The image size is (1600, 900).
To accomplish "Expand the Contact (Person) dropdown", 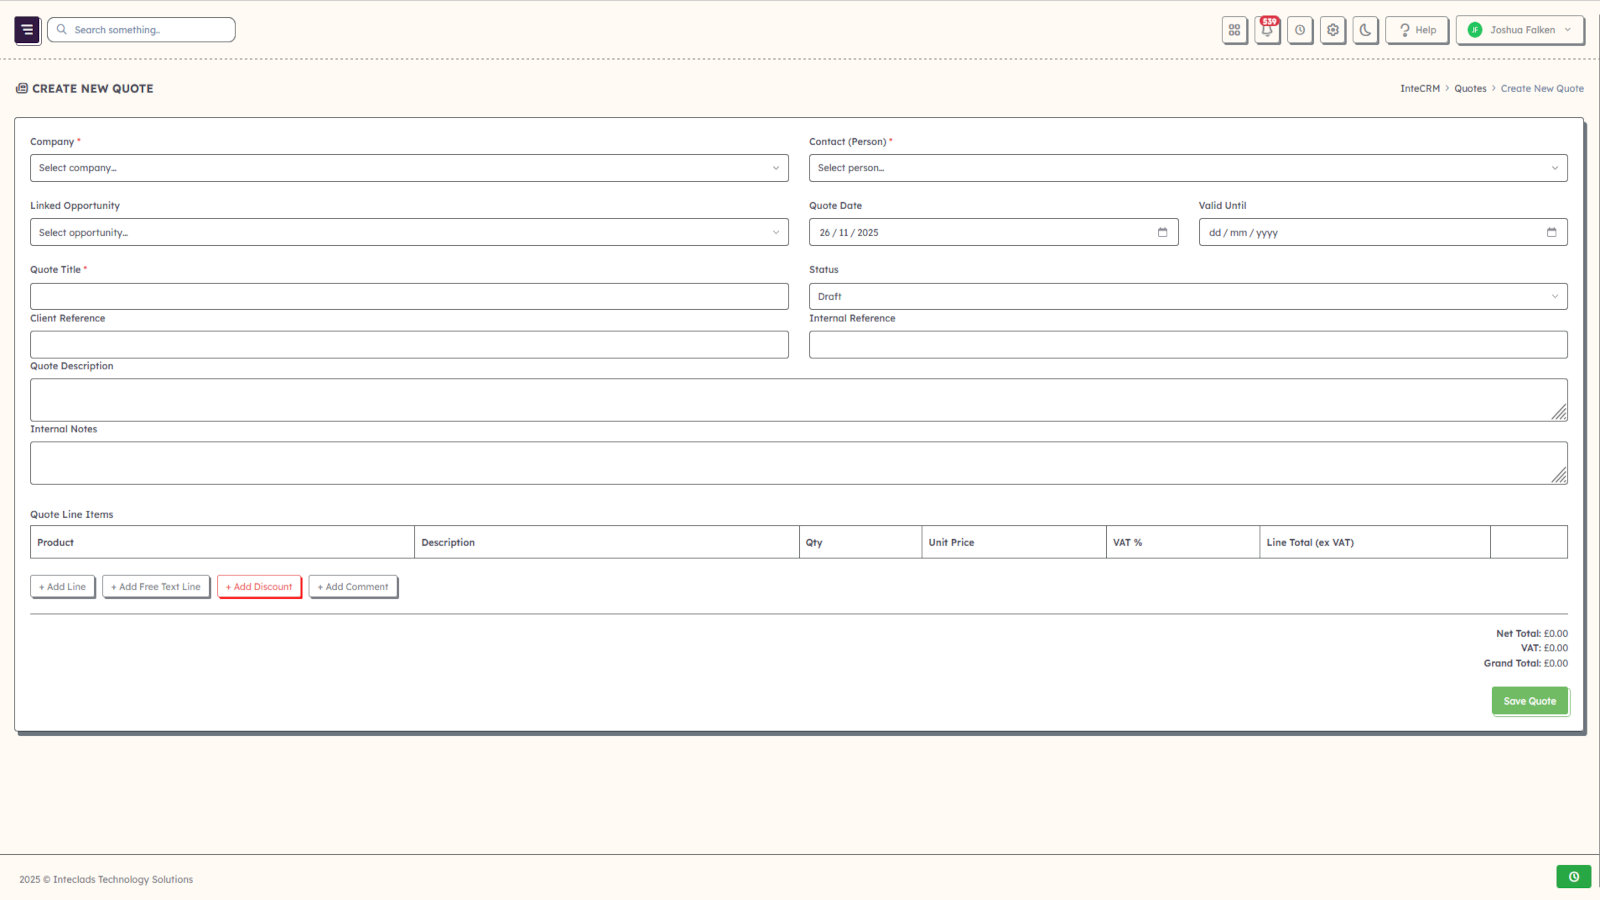I will (x=1187, y=168).
